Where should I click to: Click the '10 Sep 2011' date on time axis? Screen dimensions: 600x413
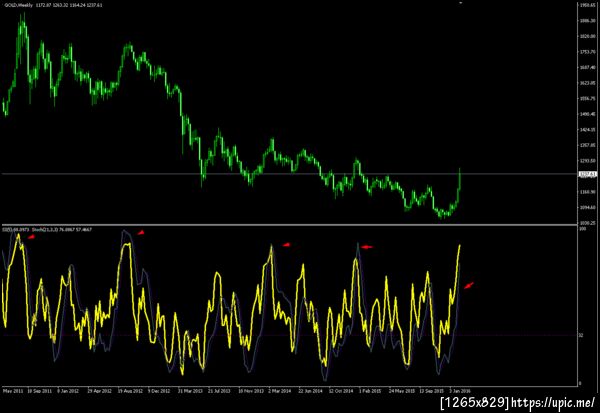40,391
